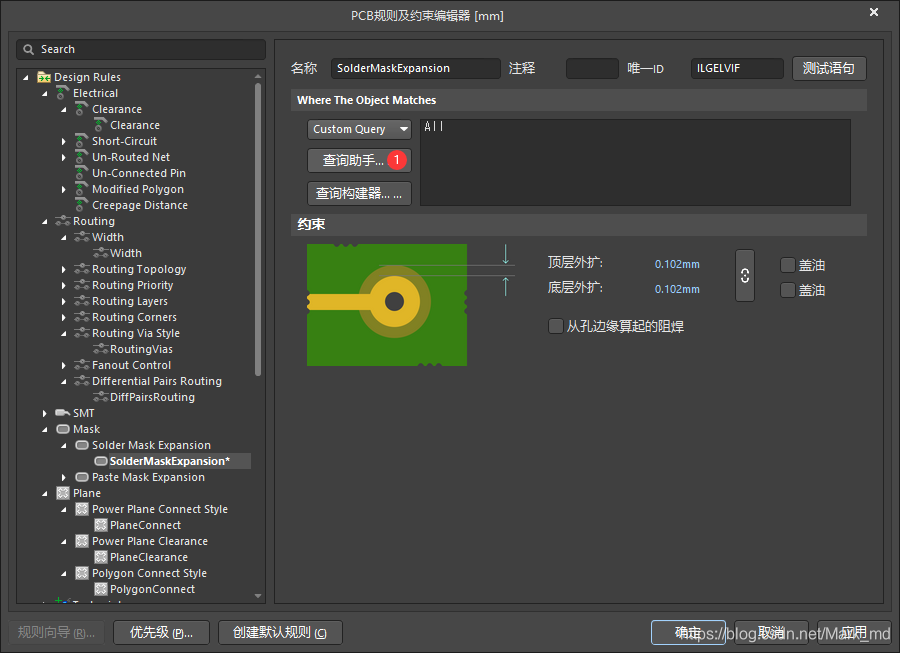Click the Mask category icon

[x=63, y=429]
